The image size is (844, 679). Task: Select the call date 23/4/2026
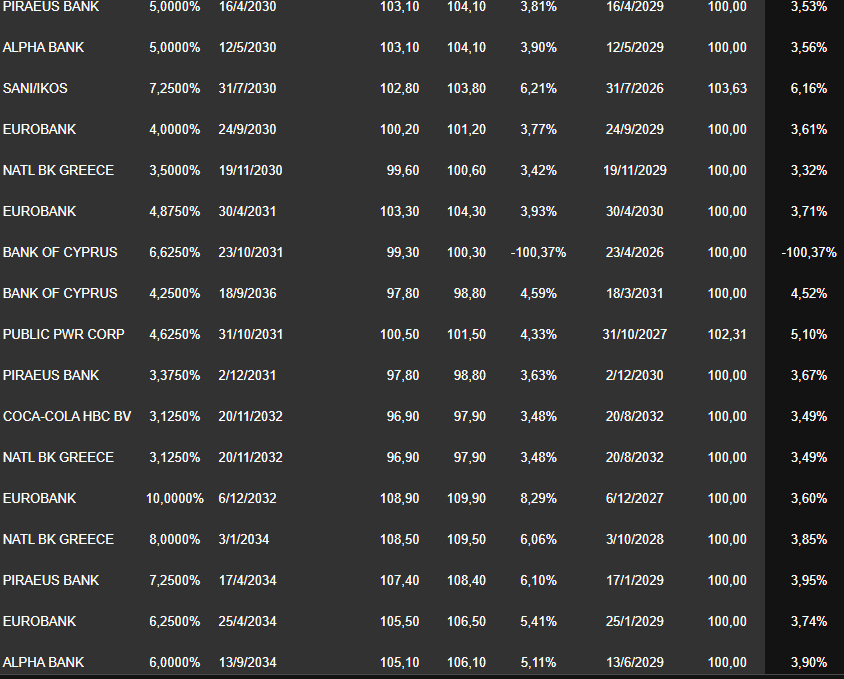pyautogui.click(x=635, y=252)
